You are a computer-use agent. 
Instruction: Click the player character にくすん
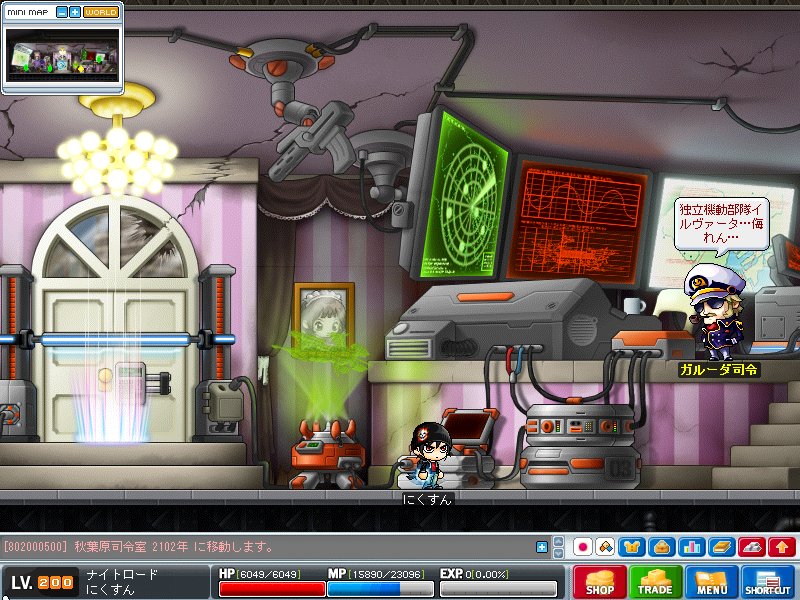coord(430,455)
